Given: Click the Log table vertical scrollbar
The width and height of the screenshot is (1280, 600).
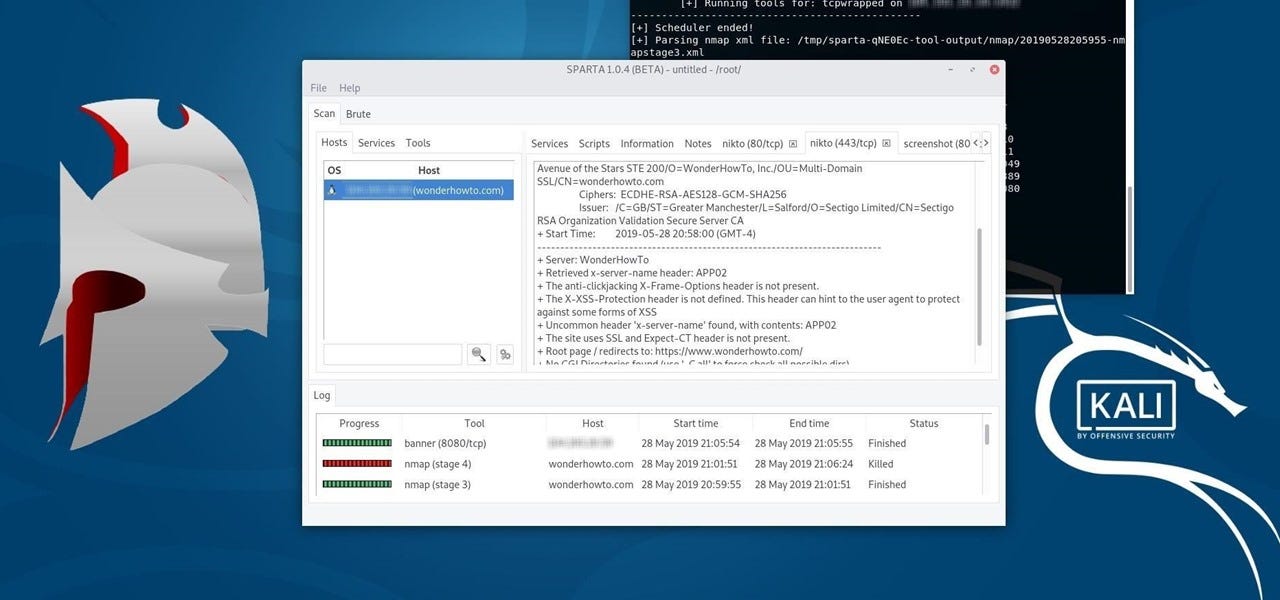Looking at the screenshot, I should 987,434.
